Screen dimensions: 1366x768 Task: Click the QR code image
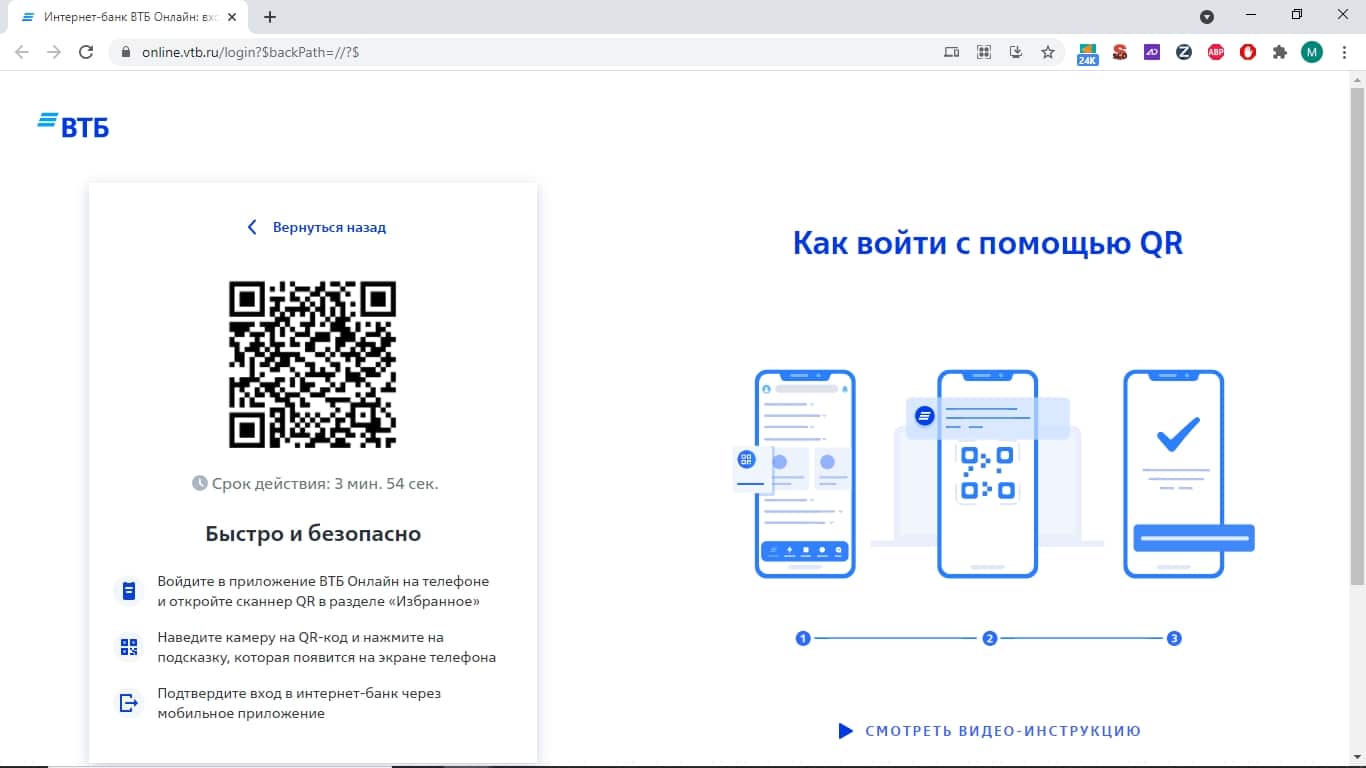pos(313,364)
